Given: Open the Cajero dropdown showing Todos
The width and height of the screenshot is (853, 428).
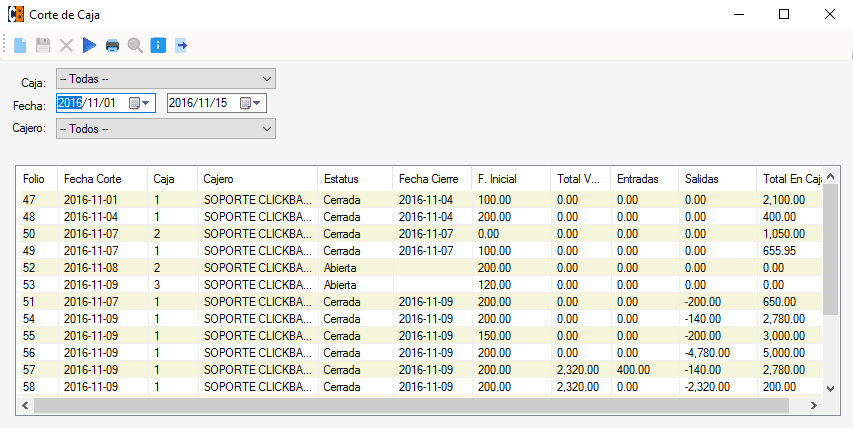Looking at the screenshot, I should tap(166, 129).
